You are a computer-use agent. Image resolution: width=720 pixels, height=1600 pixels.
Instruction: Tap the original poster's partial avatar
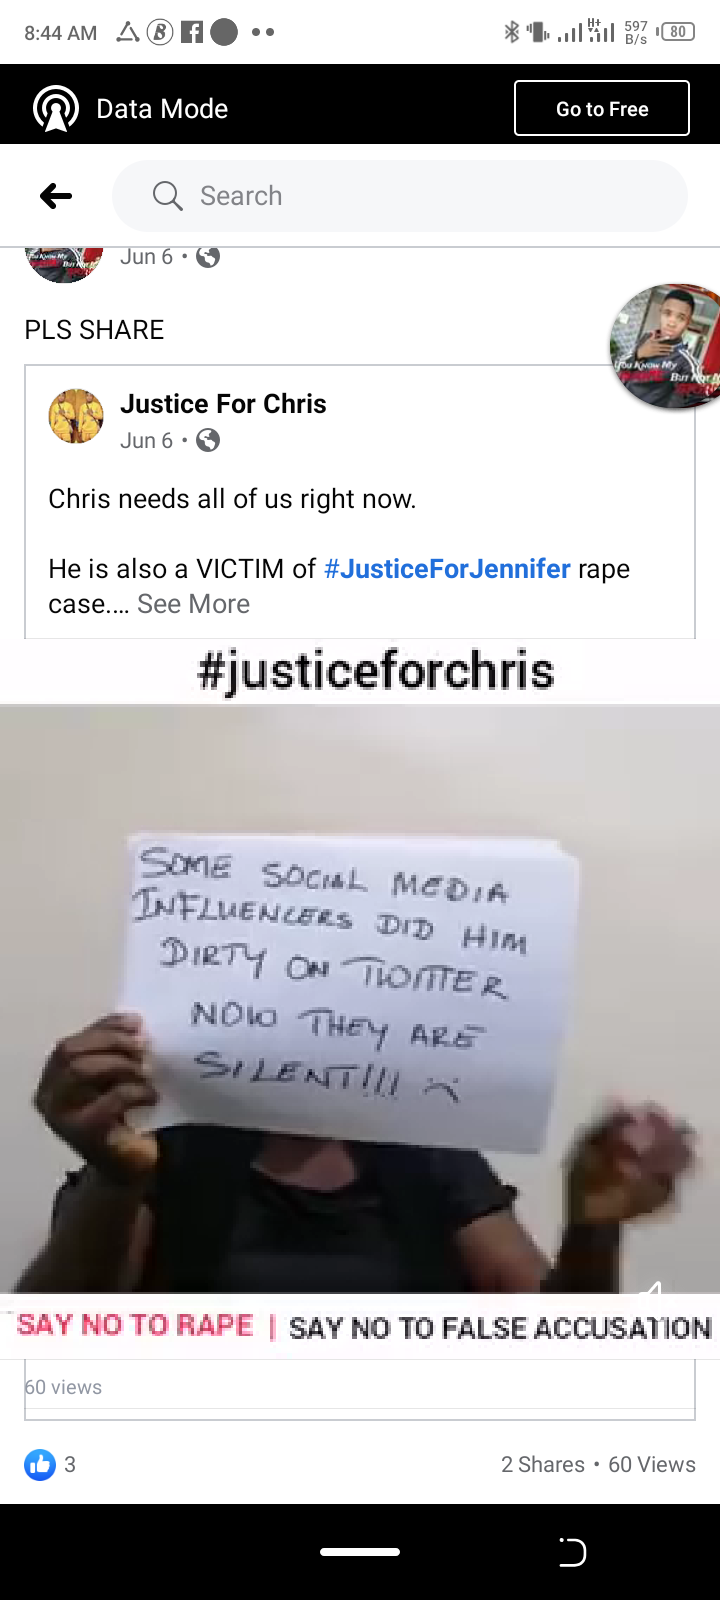(64, 264)
